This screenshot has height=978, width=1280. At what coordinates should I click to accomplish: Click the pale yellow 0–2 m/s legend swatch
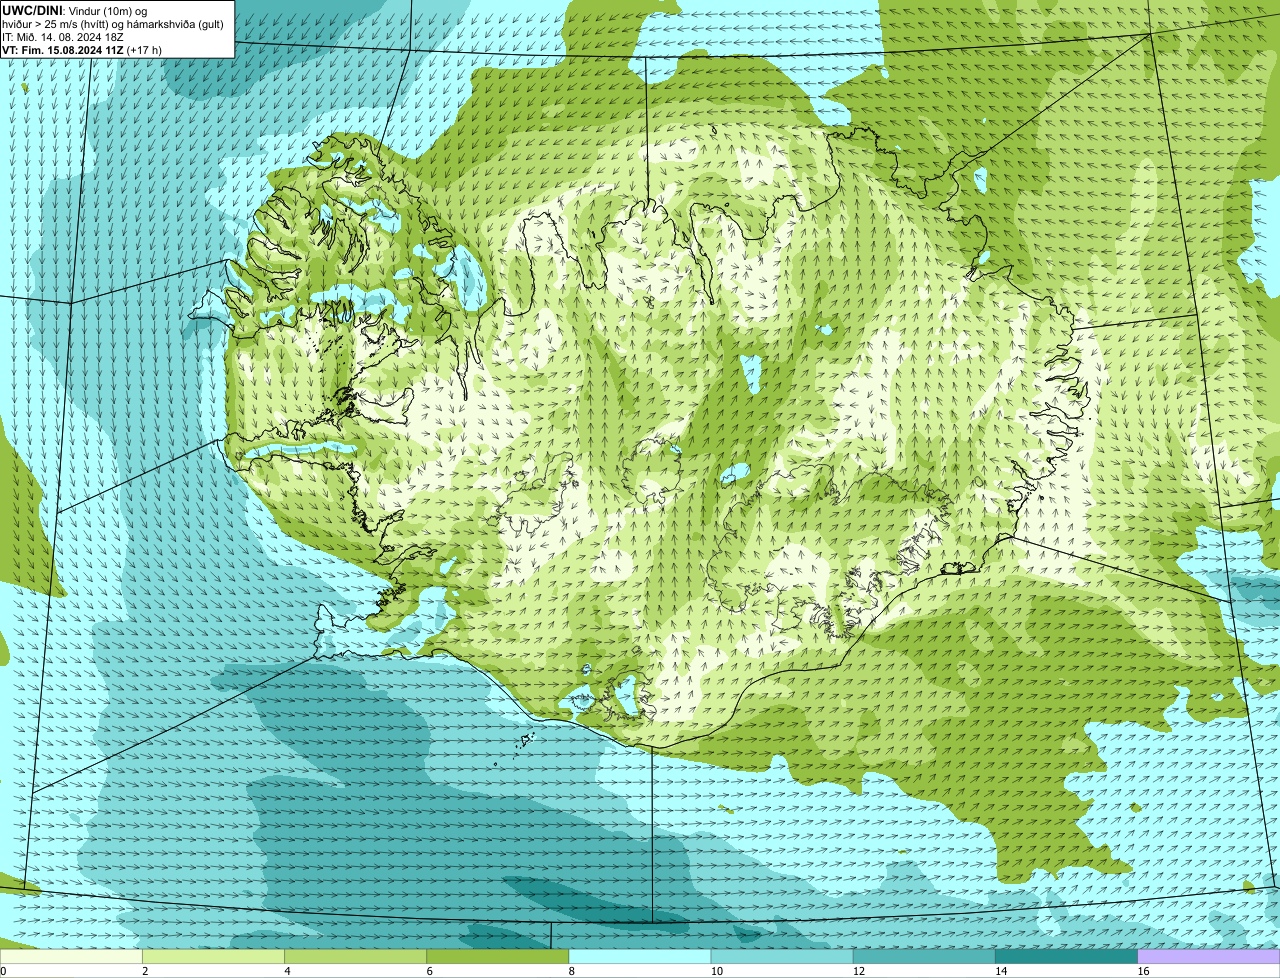[x=71, y=956]
